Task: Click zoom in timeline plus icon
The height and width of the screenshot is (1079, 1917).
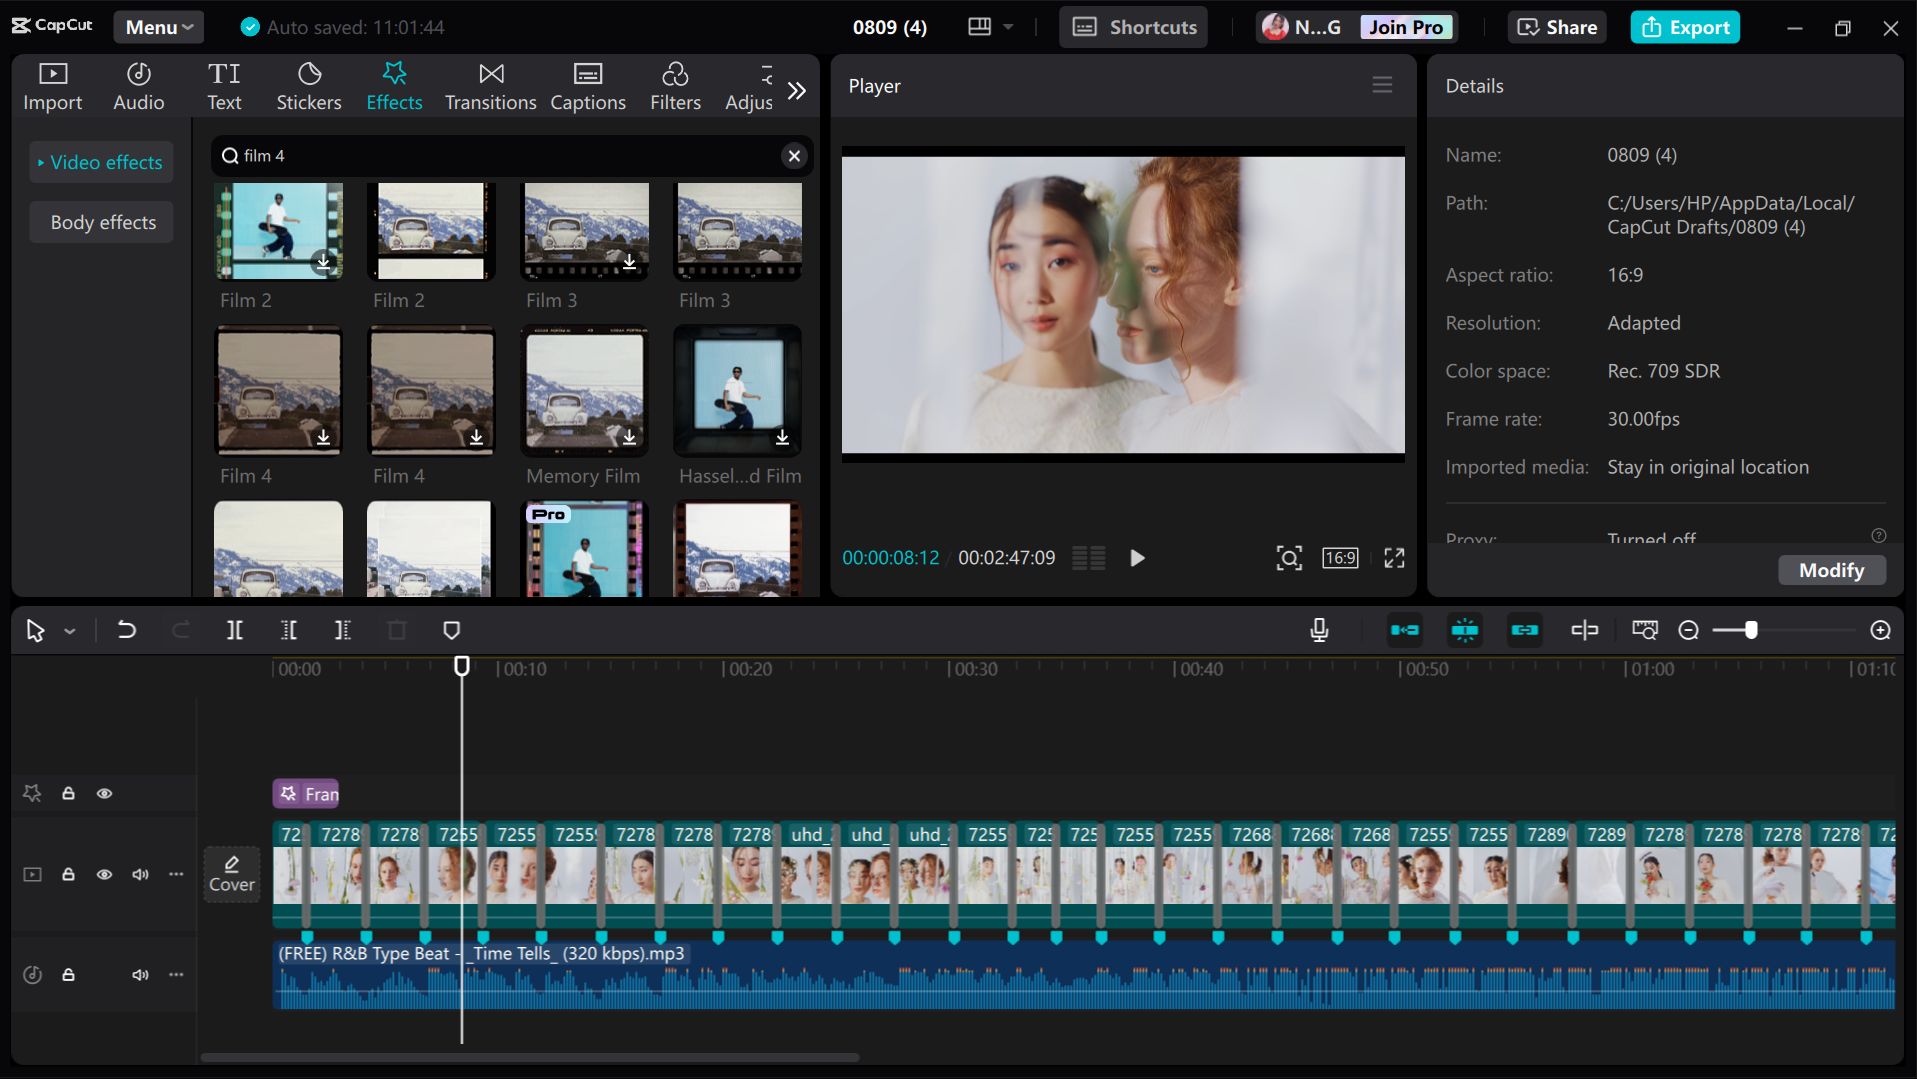Action: (x=1880, y=630)
